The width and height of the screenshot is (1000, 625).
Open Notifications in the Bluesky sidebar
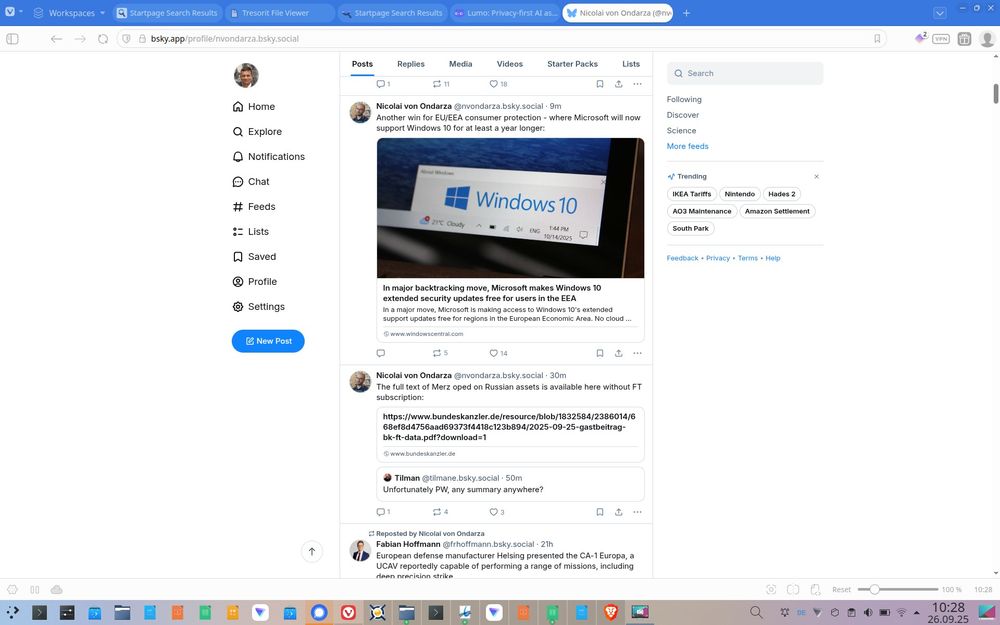pos(268,156)
